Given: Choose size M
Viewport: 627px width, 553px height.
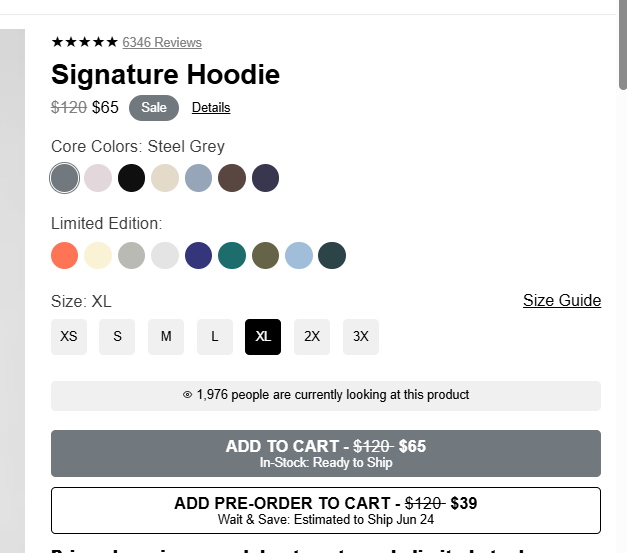Looking at the screenshot, I should tap(166, 337).
